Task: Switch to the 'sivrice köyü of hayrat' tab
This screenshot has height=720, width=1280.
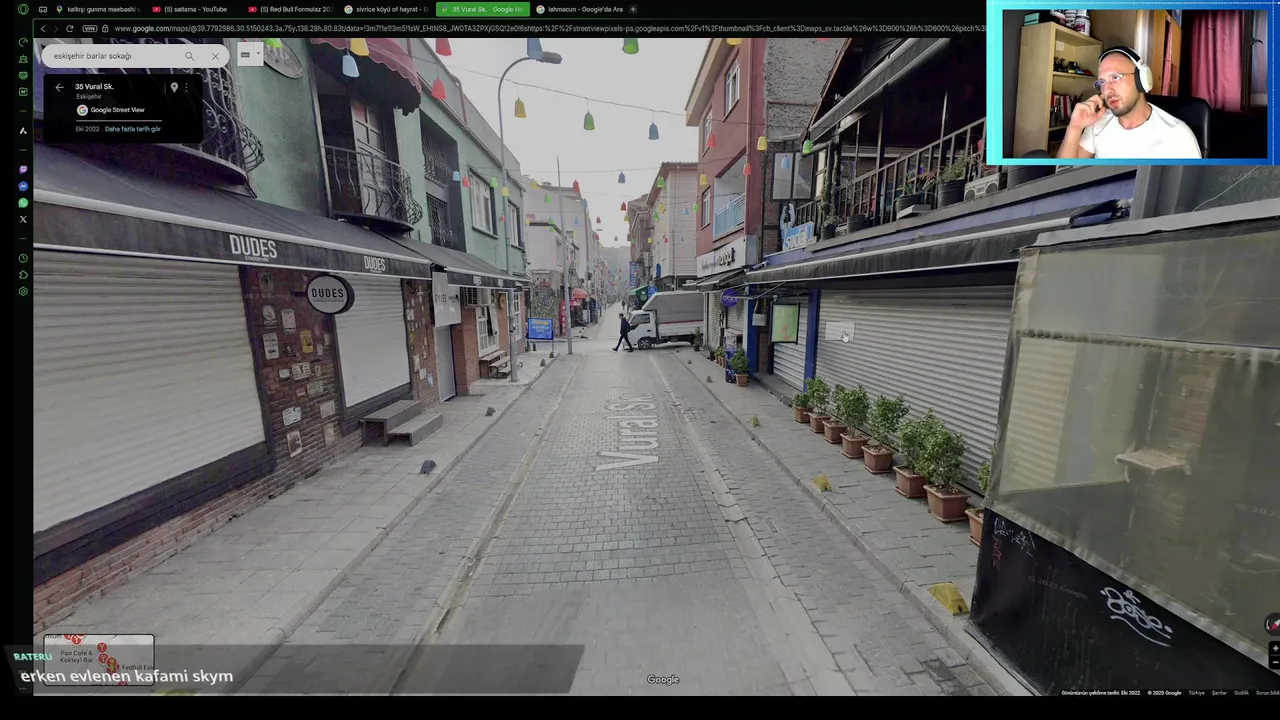Action: [385, 9]
